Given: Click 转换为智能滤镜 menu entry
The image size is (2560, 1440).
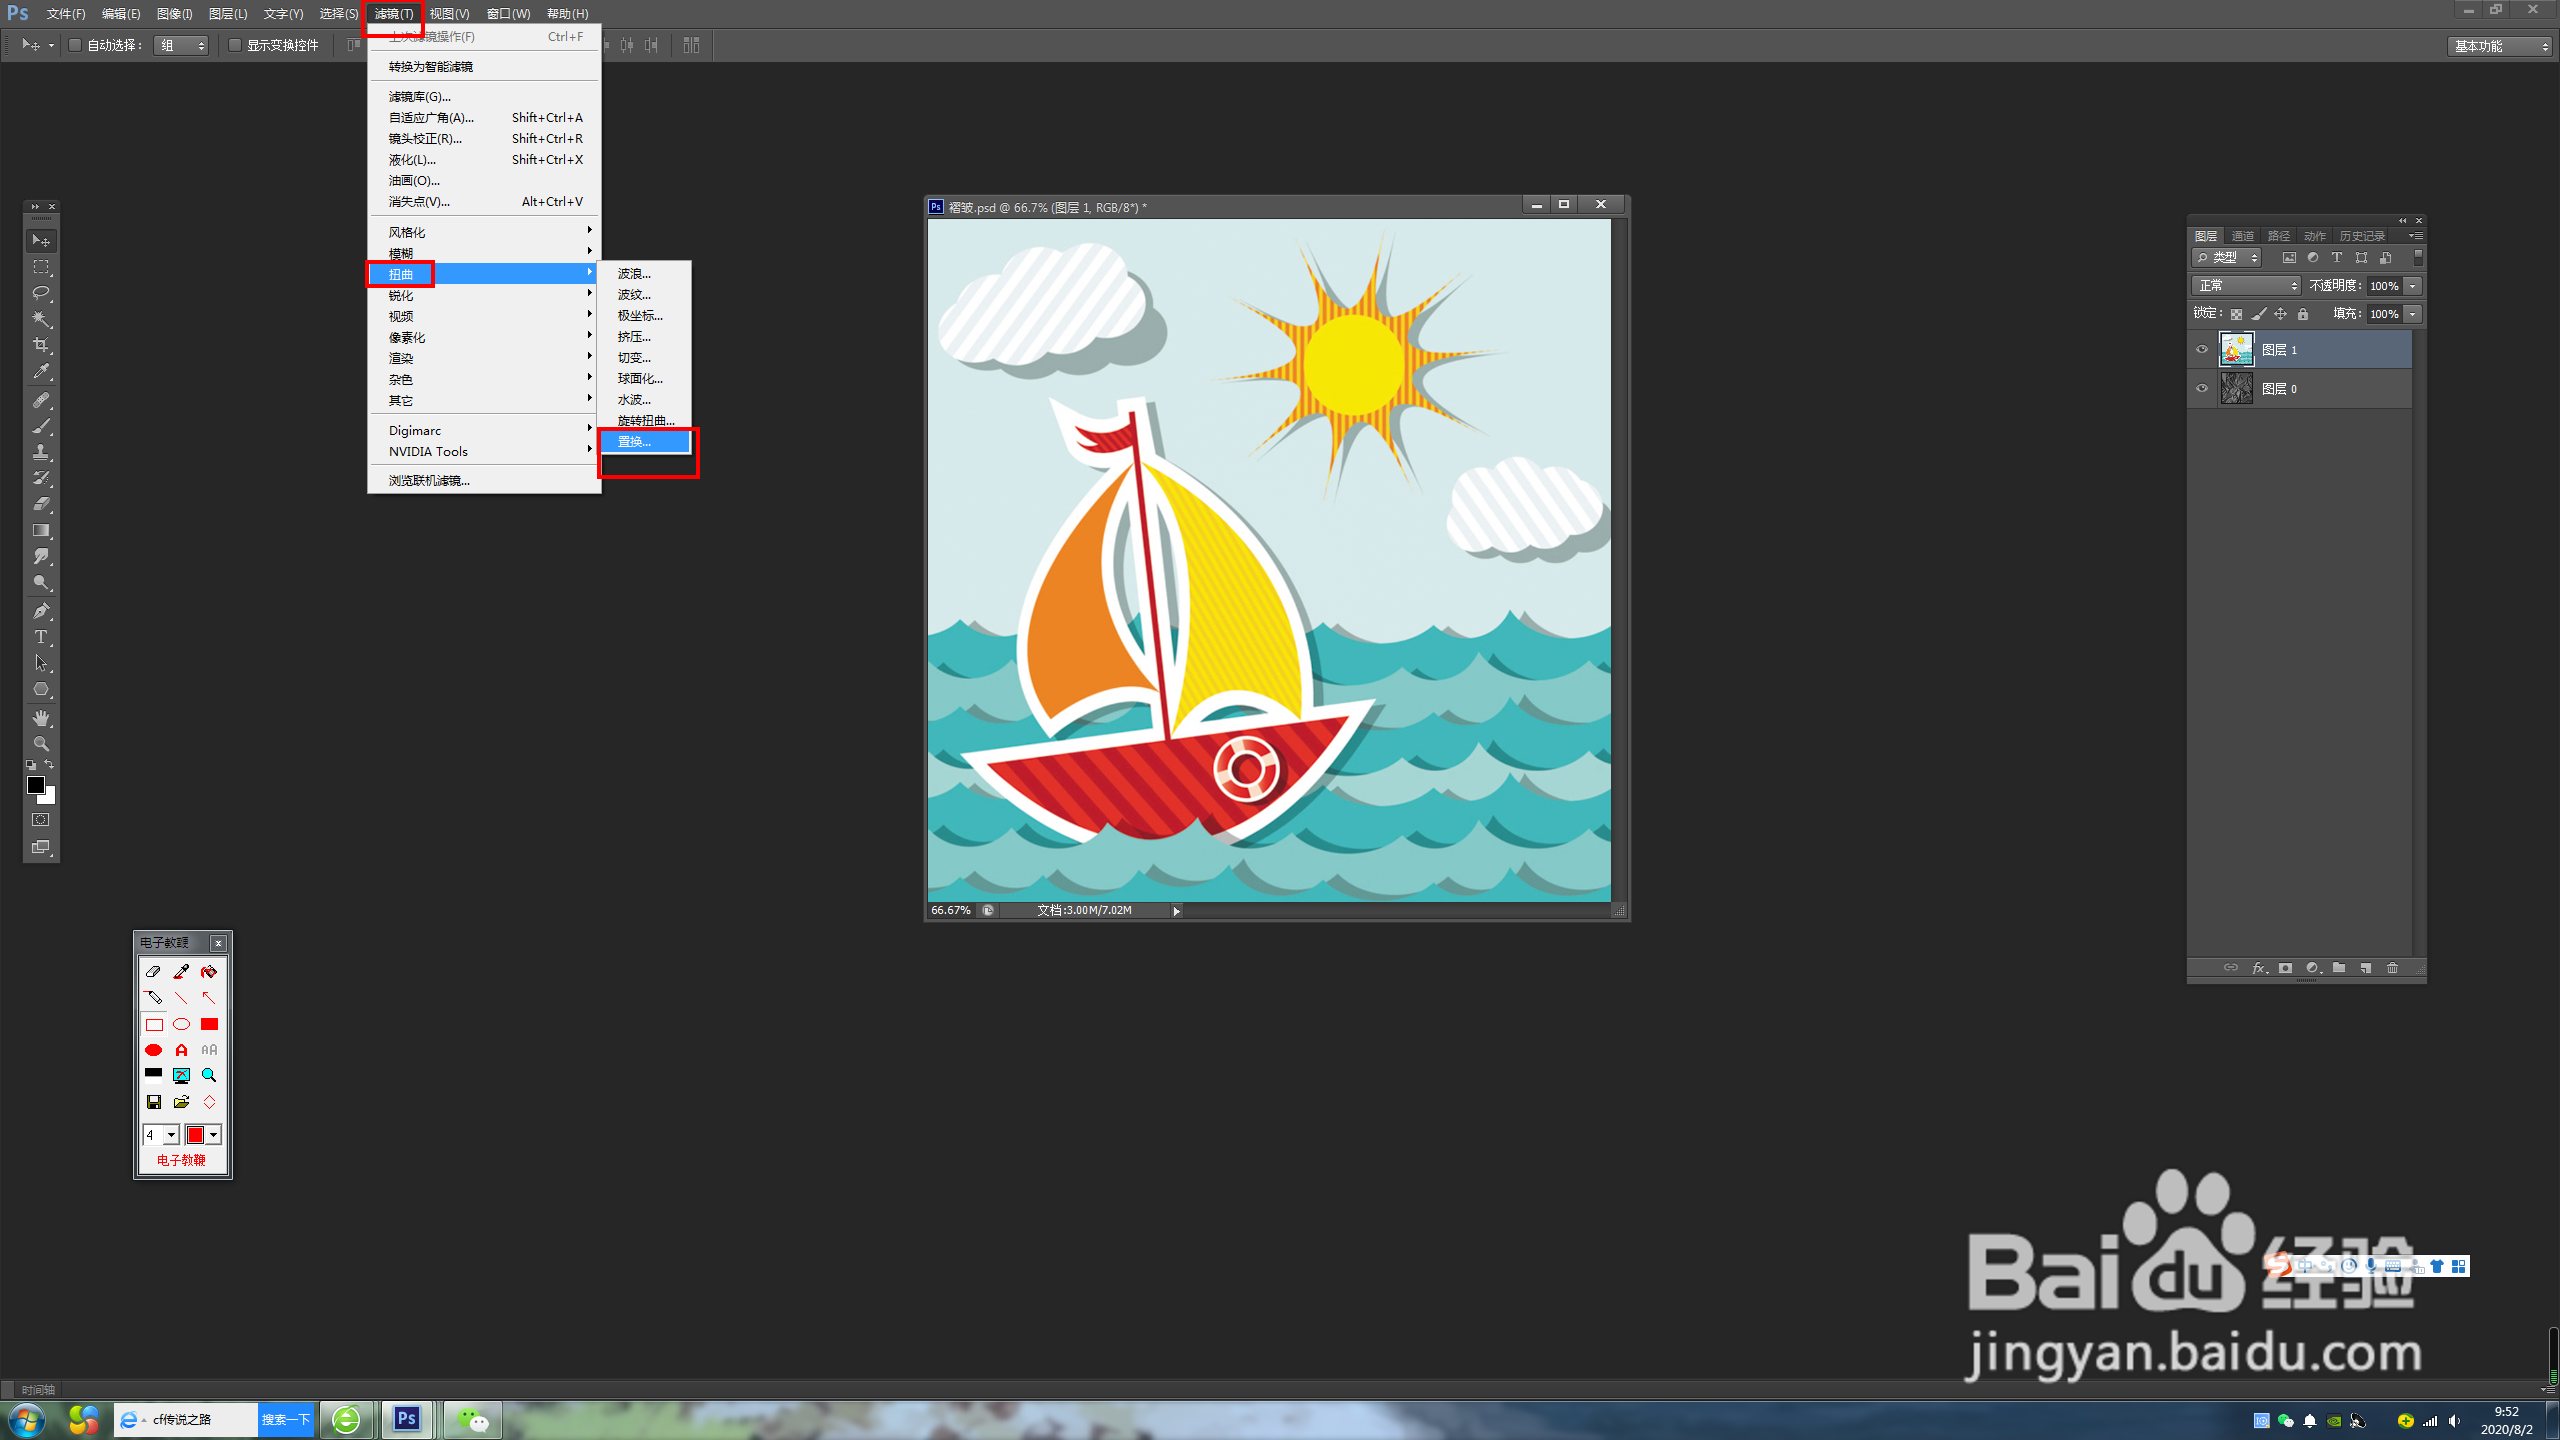Looking at the screenshot, I should click(x=430, y=66).
